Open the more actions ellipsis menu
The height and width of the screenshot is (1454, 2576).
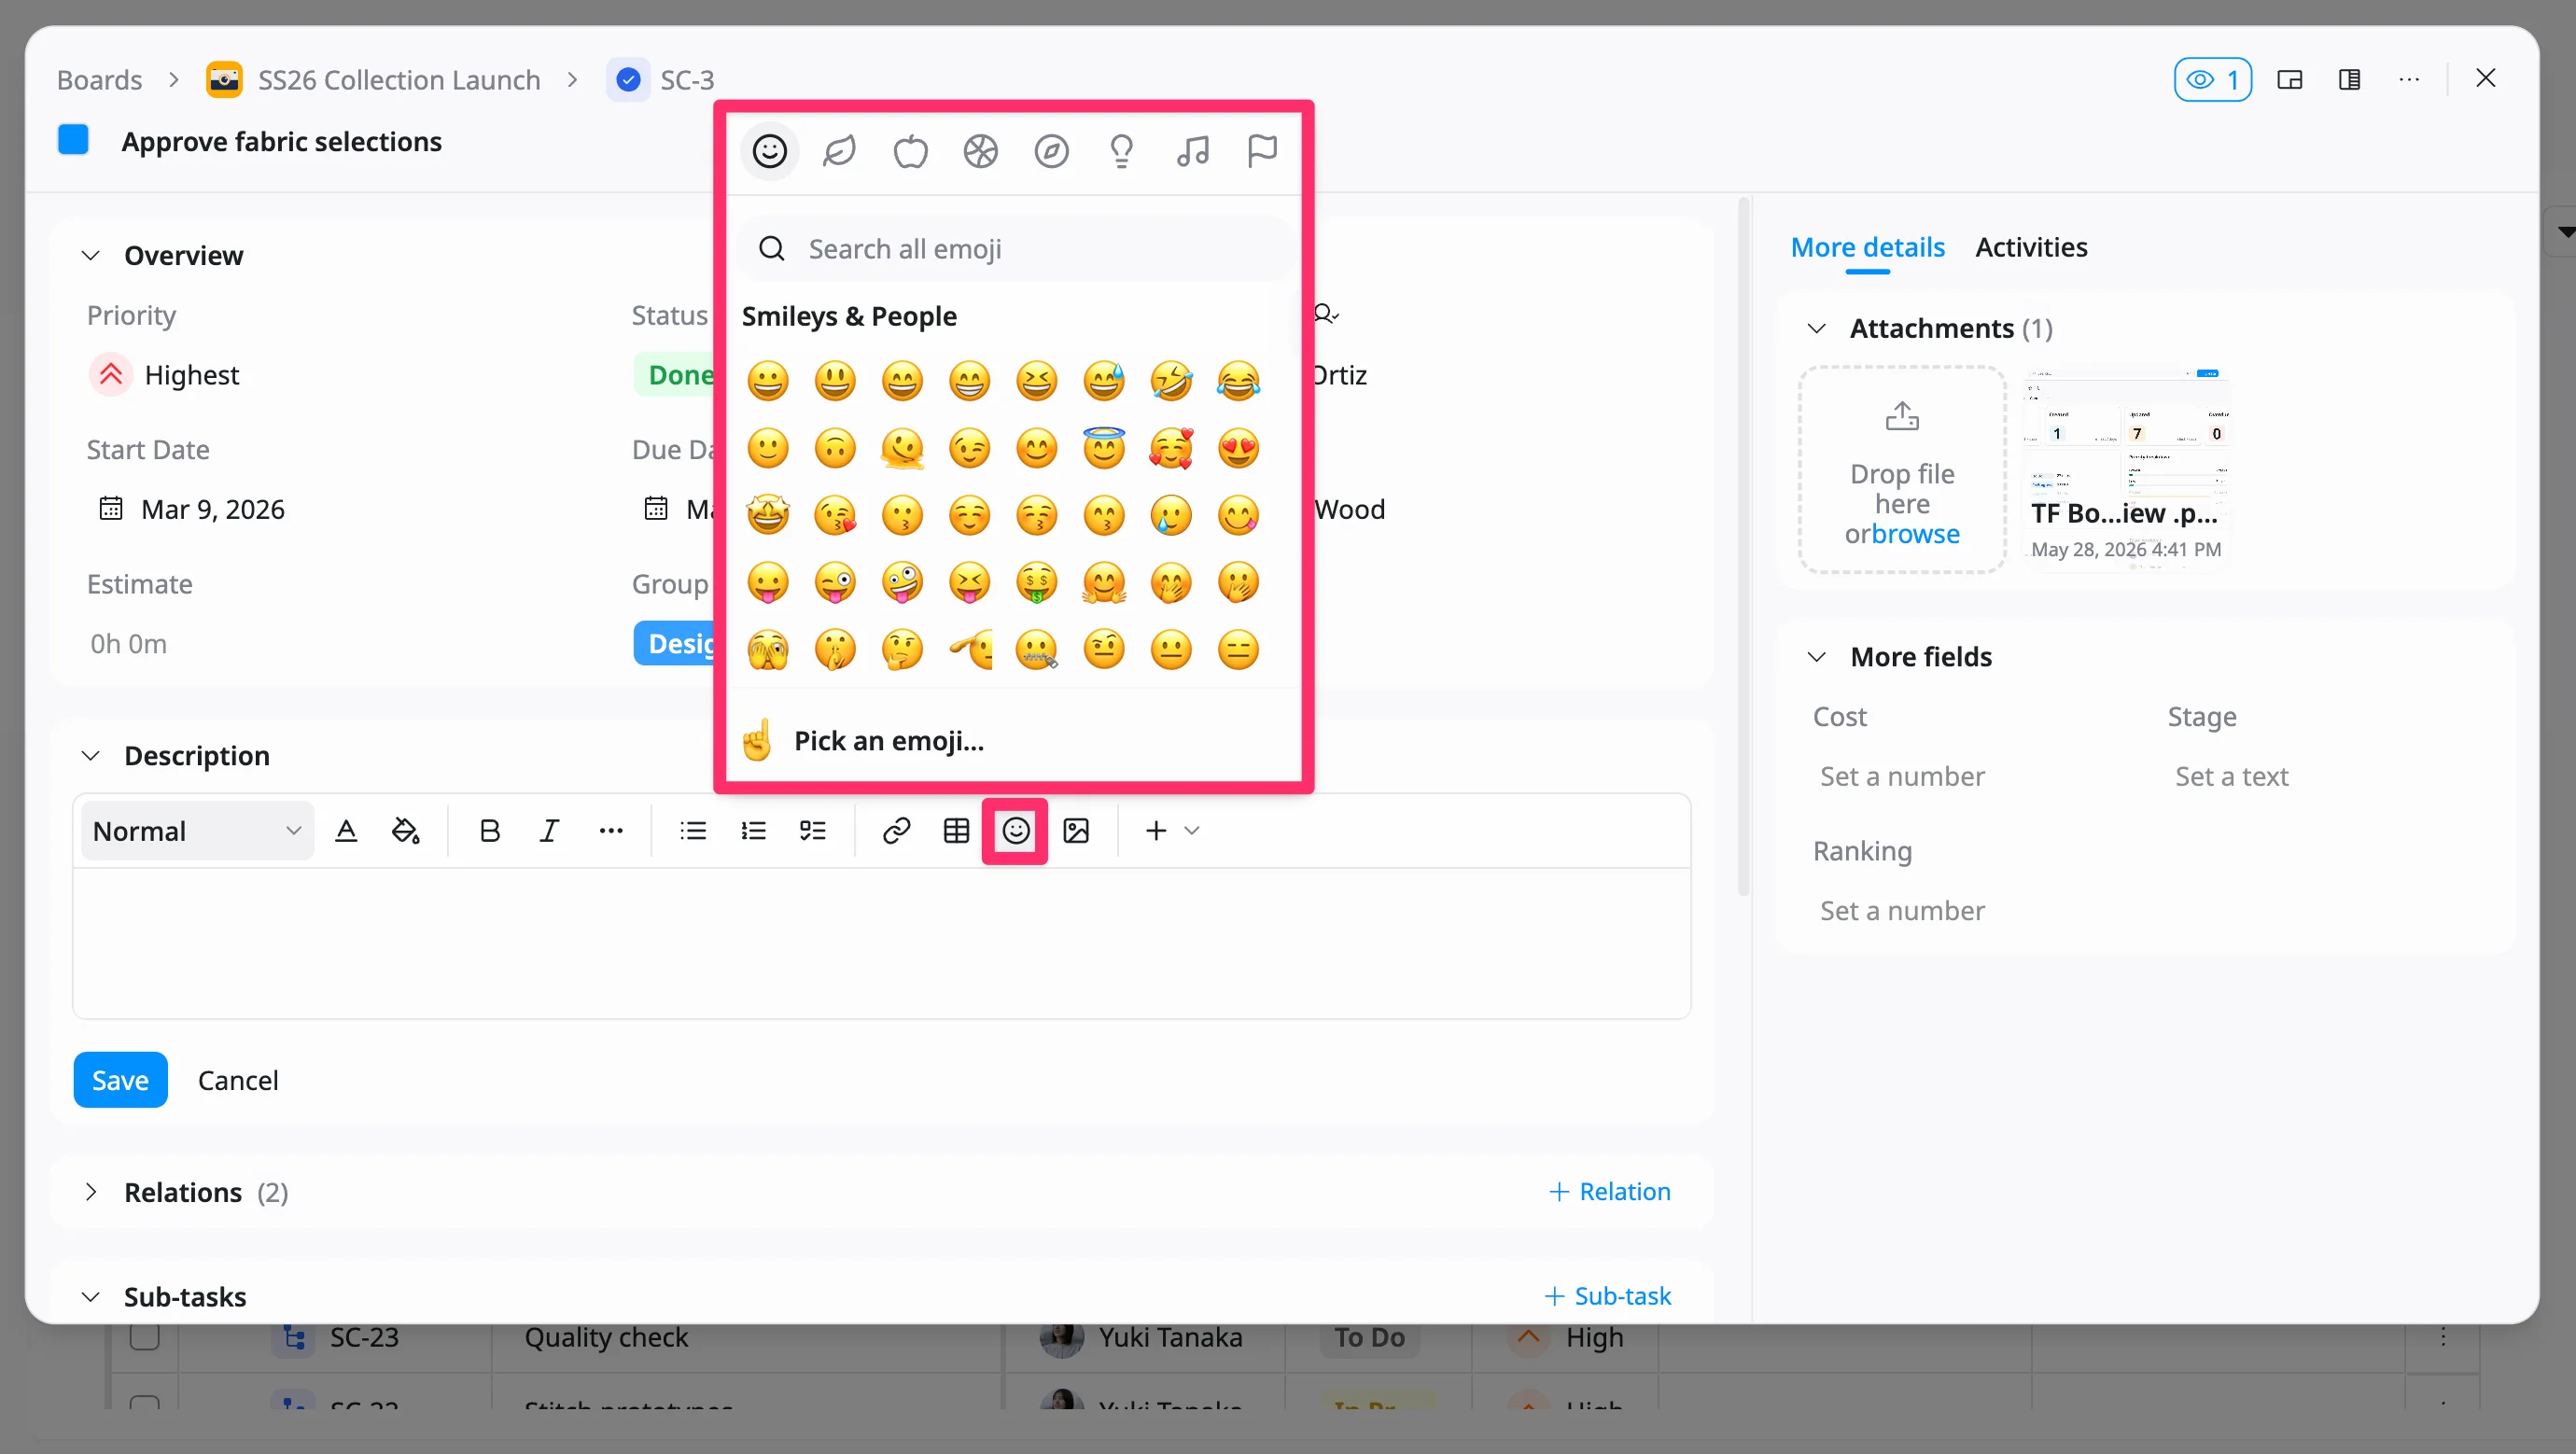click(x=2410, y=79)
